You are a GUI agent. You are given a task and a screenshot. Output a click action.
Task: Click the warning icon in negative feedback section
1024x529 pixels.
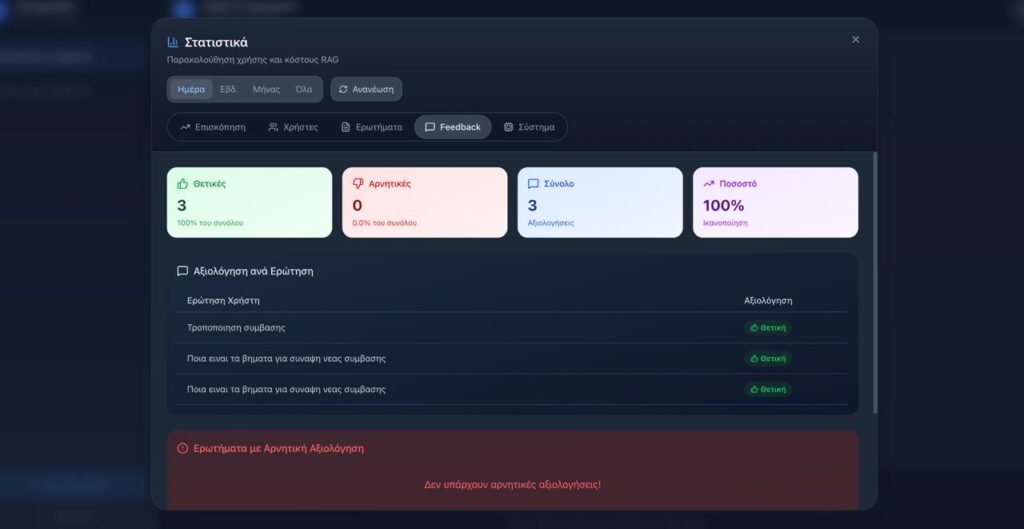(x=182, y=448)
